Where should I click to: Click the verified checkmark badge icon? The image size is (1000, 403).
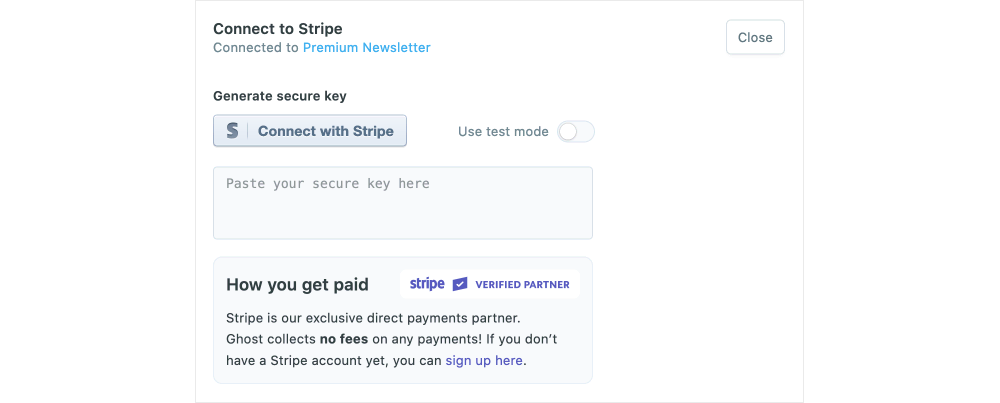(x=460, y=284)
